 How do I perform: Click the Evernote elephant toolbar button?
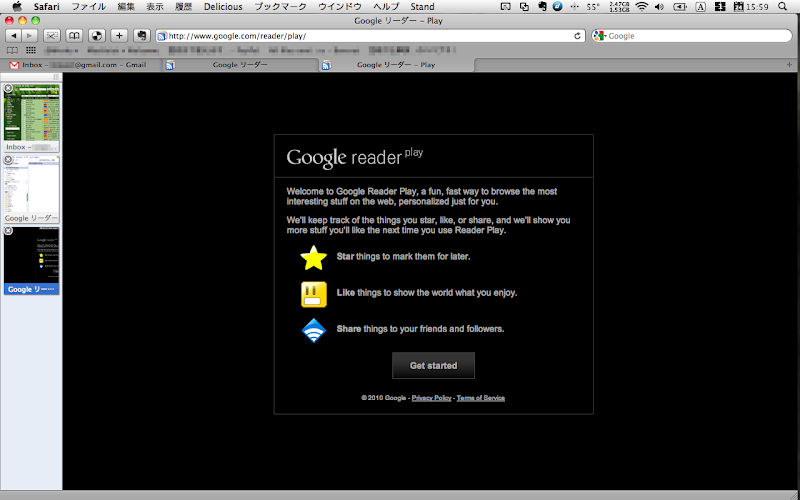142,36
